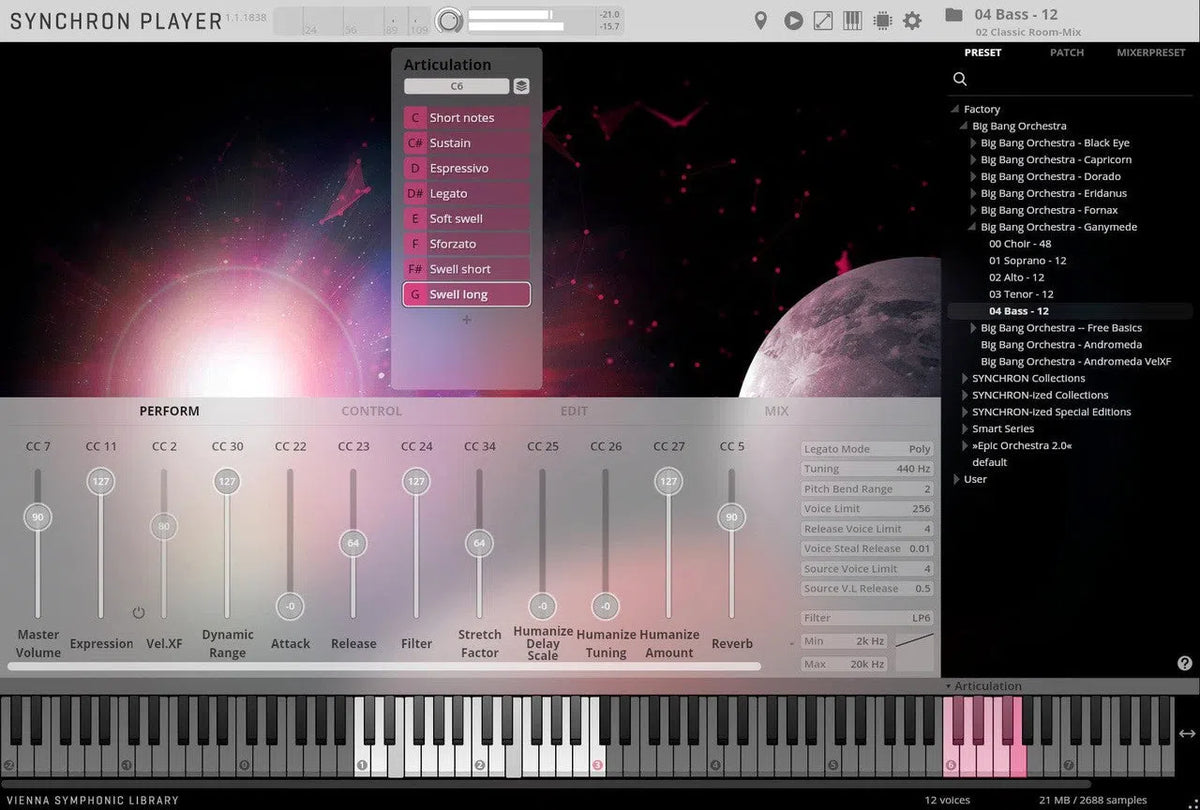Click the resize window diagonal arrow icon

coord(823,20)
